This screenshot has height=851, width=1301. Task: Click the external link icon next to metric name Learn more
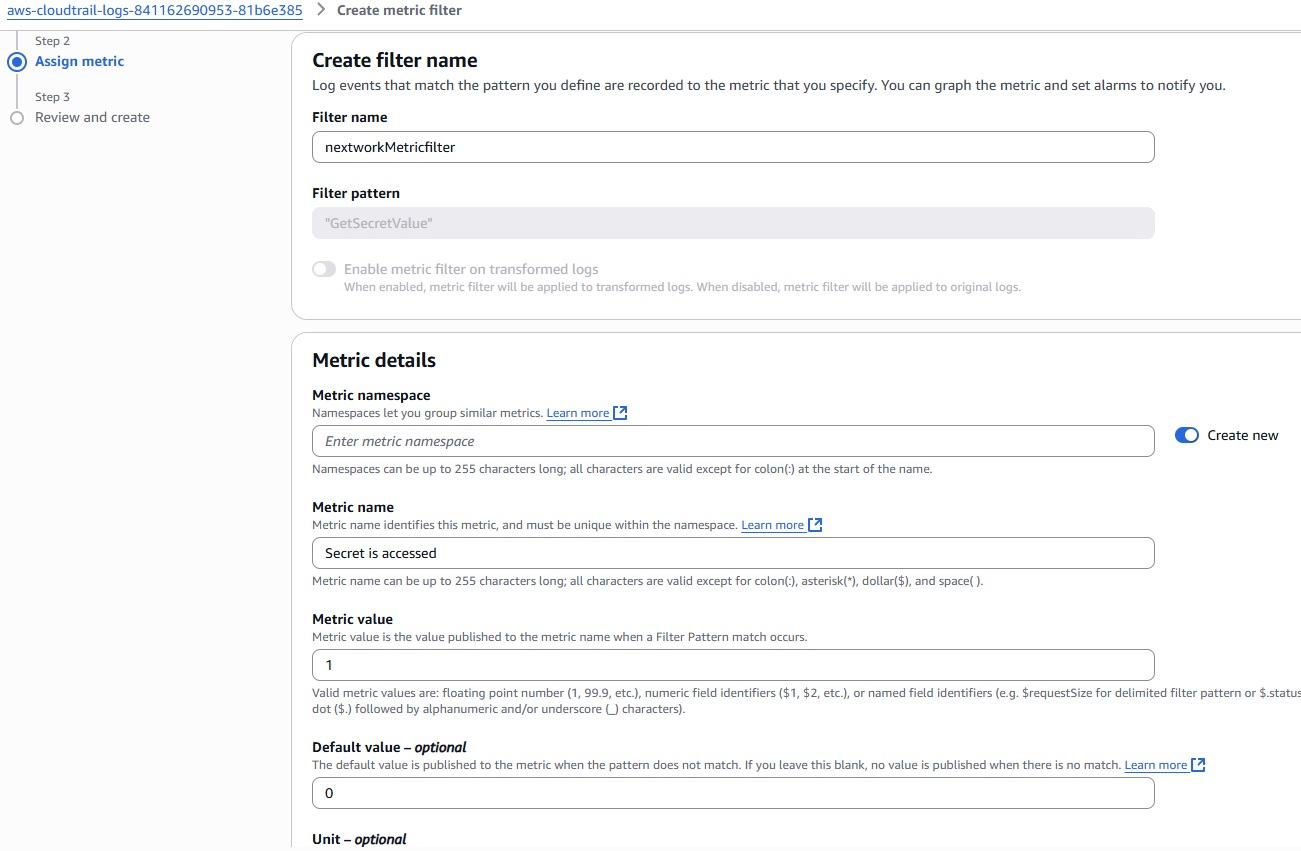point(815,524)
